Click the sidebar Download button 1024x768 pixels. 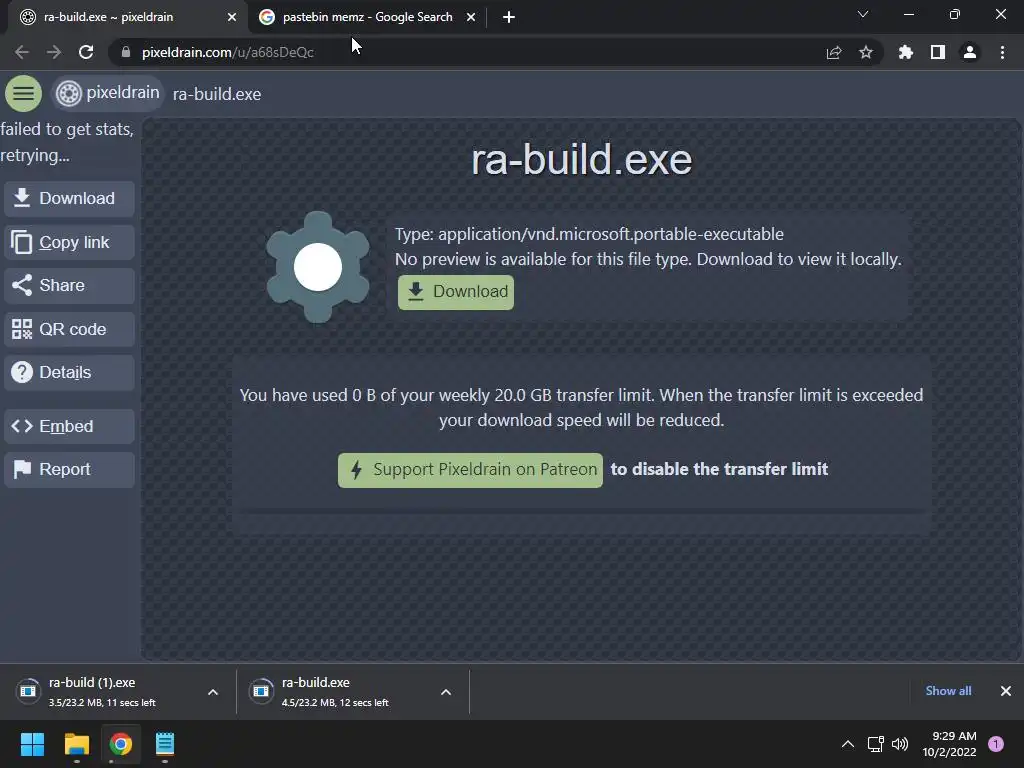69,199
